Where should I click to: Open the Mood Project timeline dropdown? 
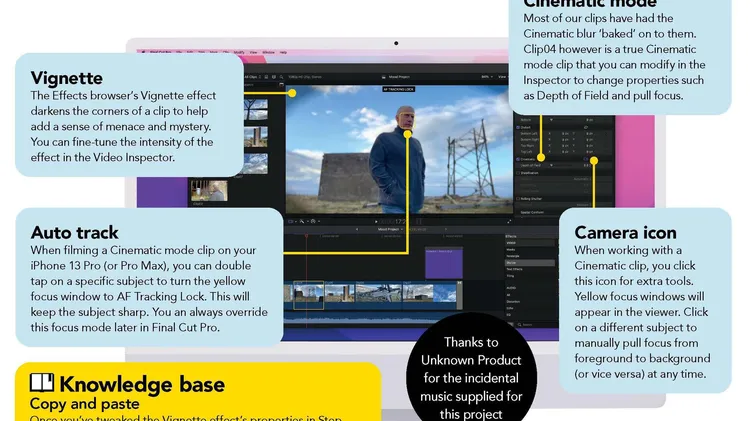pyautogui.click(x=390, y=229)
